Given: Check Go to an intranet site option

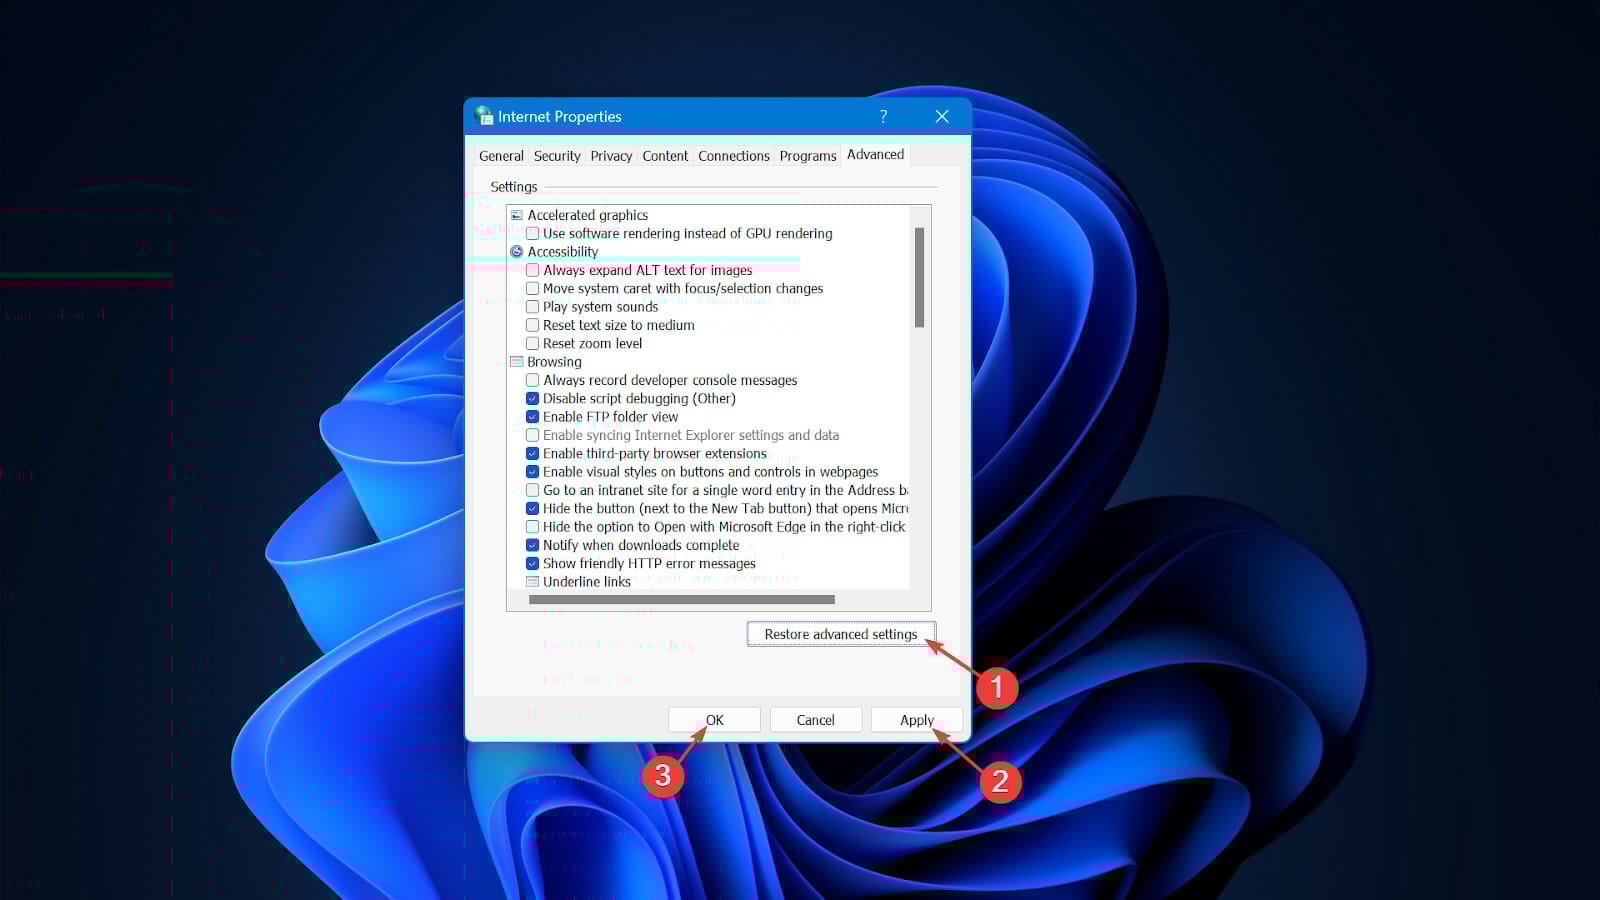Looking at the screenshot, I should coord(532,490).
